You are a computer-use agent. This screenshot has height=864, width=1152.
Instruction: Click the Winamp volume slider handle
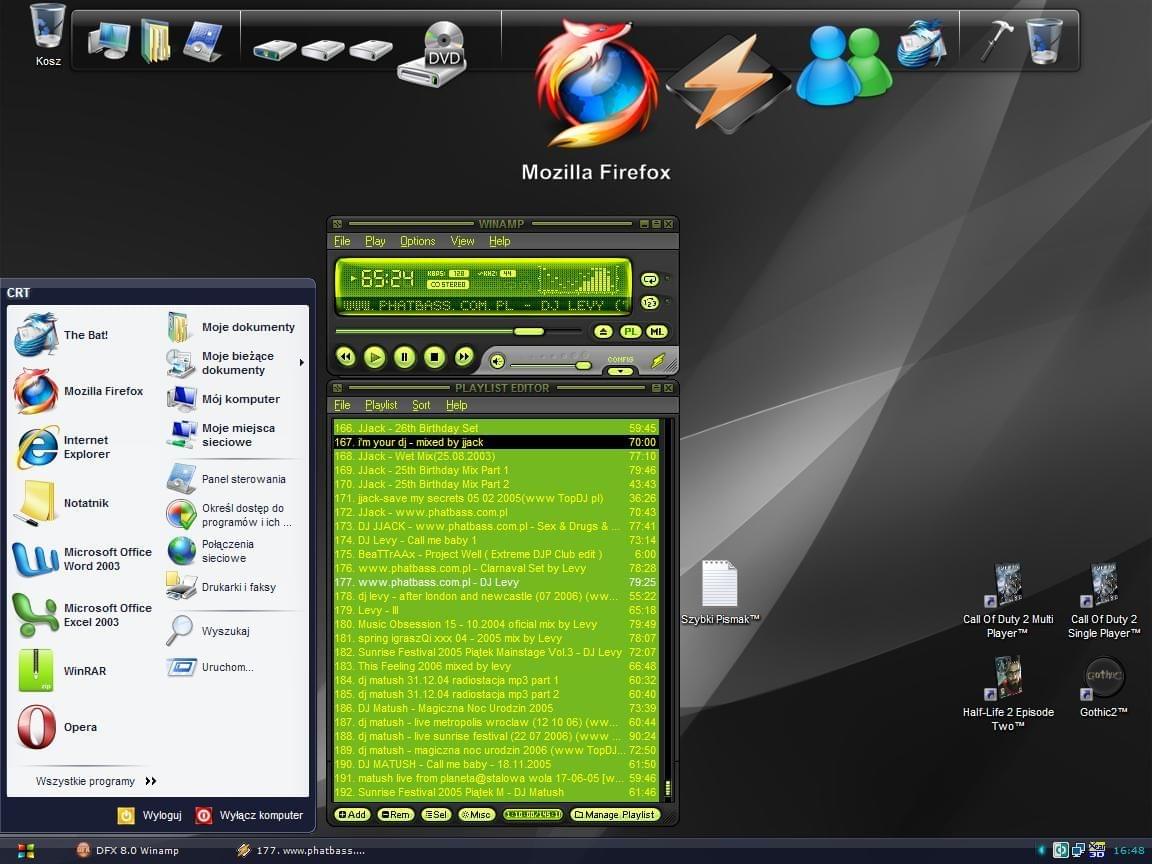[x=583, y=365]
